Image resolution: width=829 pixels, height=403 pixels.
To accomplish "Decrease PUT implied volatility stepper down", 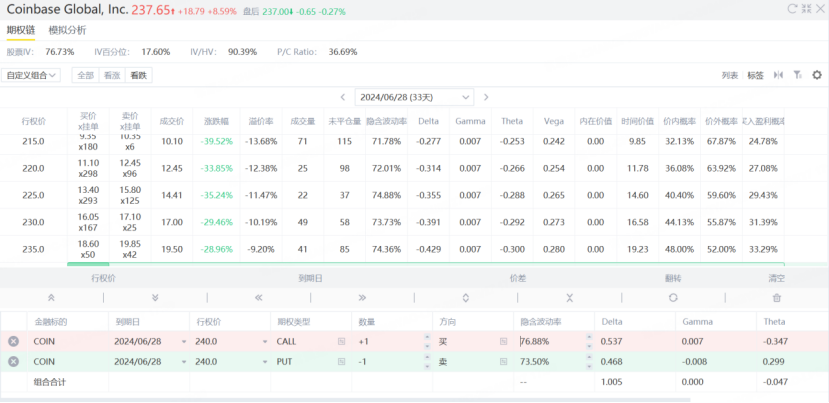I will pos(589,367).
